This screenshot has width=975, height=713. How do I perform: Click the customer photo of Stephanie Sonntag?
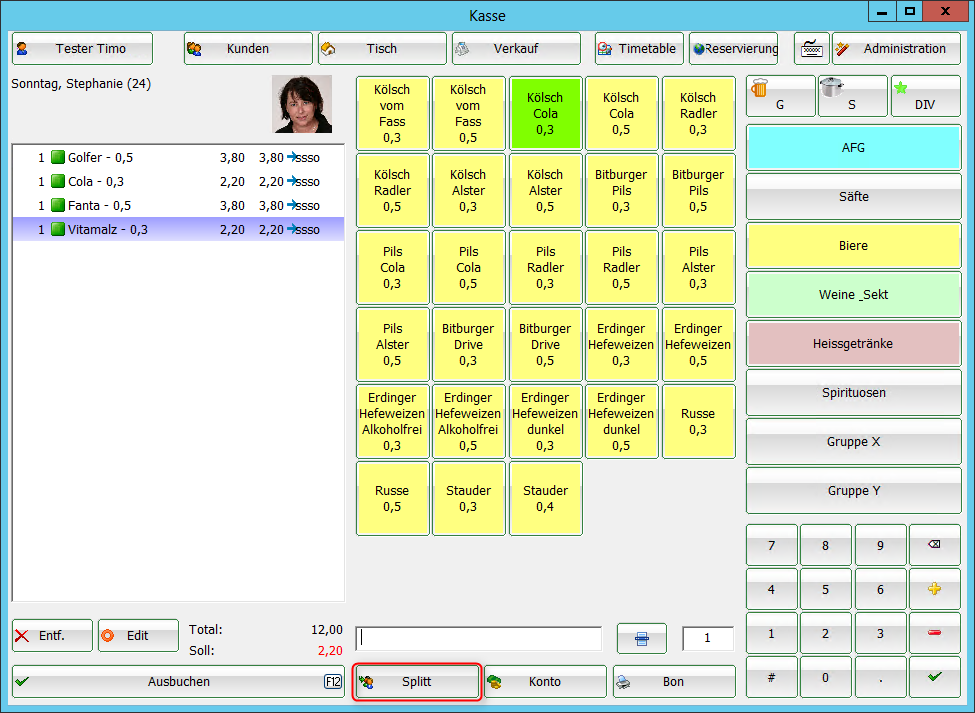(x=301, y=104)
